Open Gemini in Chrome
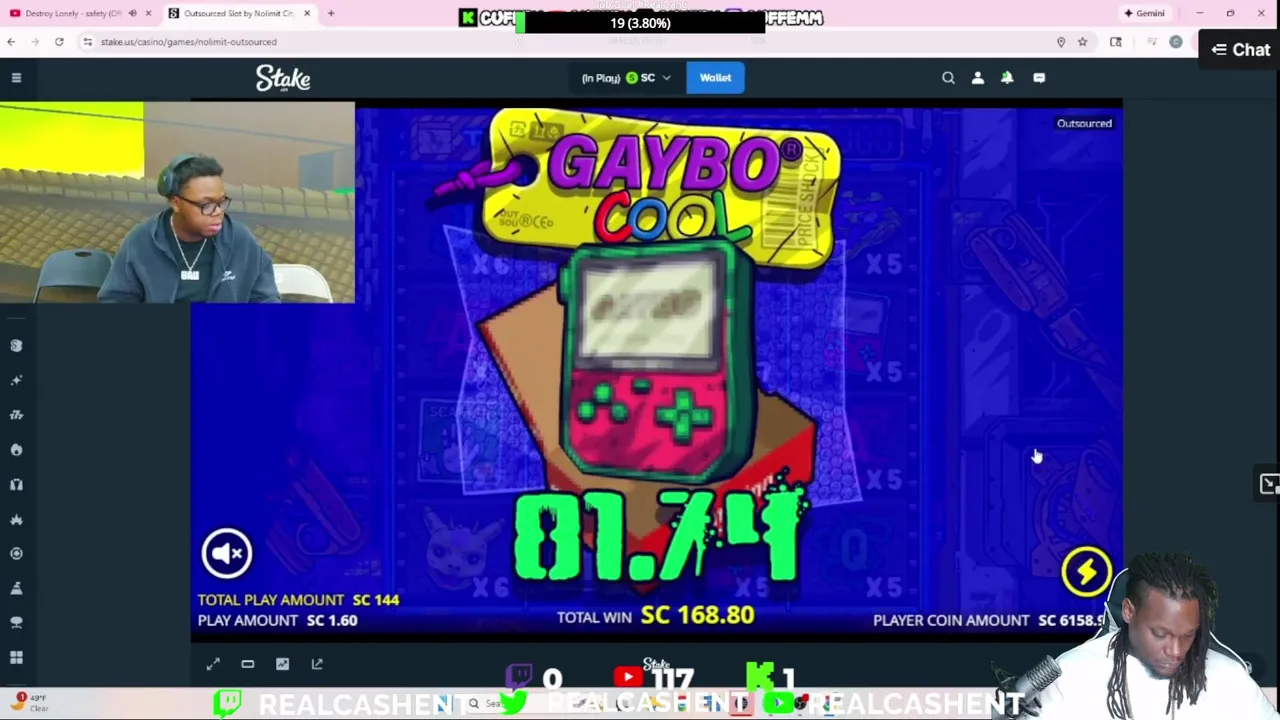The image size is (1280, 720). tap(1145, 13)
